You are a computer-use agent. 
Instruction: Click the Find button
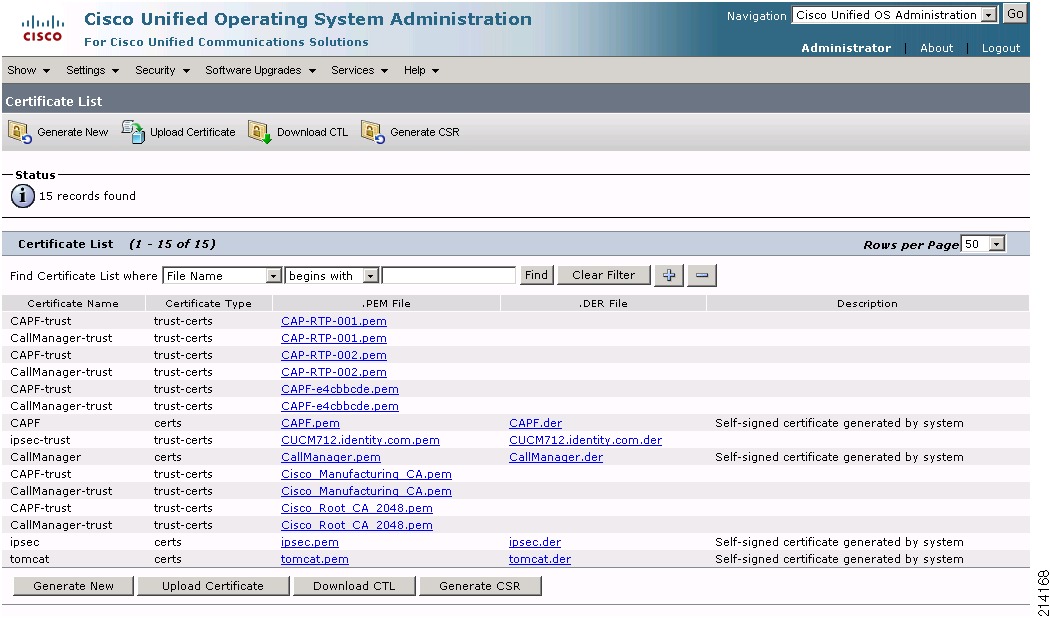536,275
